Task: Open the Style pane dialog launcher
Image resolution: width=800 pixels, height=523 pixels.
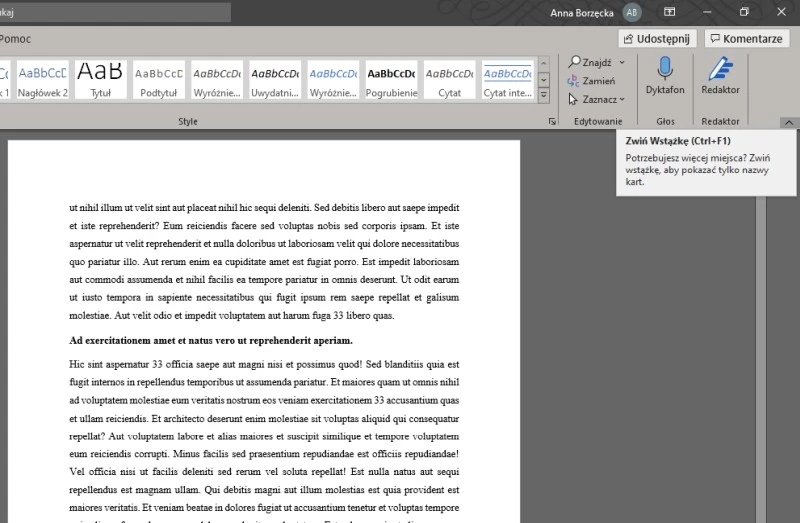Action: (x=552, y=122)
